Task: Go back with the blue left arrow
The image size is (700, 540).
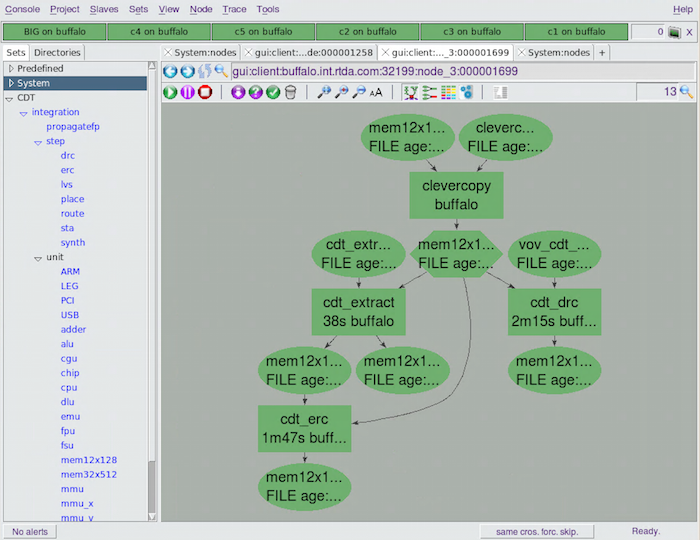Action: tap(170, 71)
